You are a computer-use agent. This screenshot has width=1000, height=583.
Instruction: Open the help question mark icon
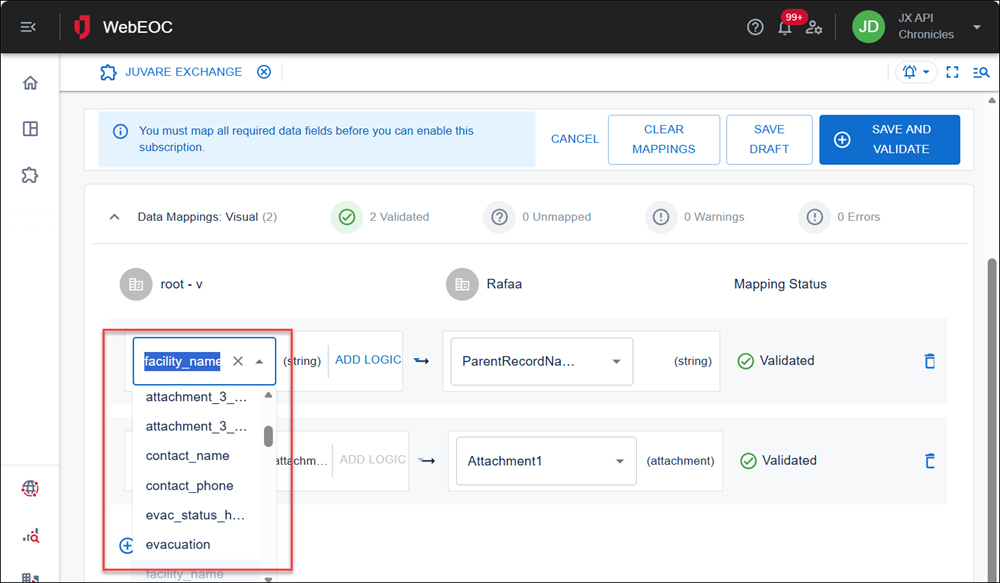755,27
